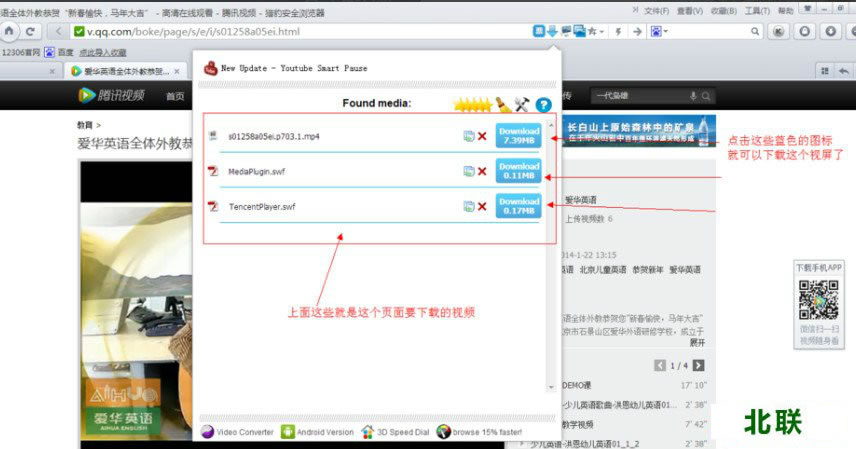Viewport: 856px width, 449px height.
Task: Delete MediaPlugin.swf using red X
Action: (482, 171)
